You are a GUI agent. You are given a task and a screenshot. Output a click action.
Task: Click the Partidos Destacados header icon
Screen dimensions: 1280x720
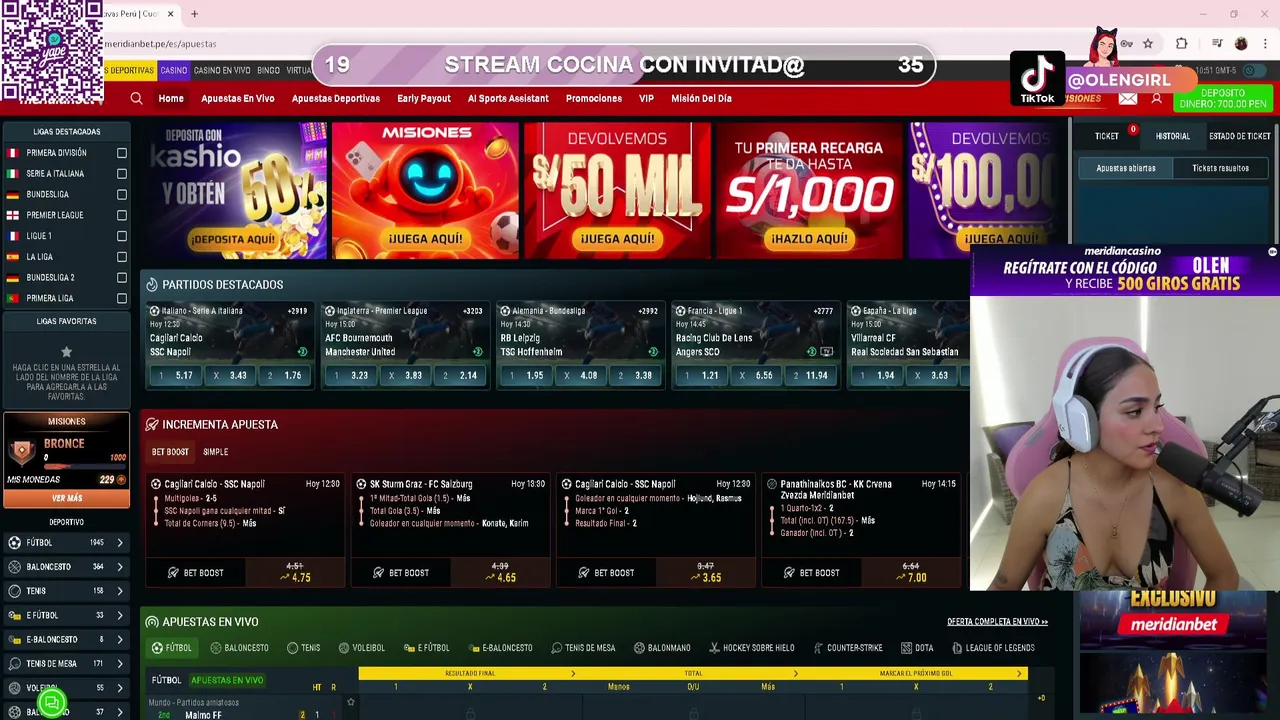151,285
